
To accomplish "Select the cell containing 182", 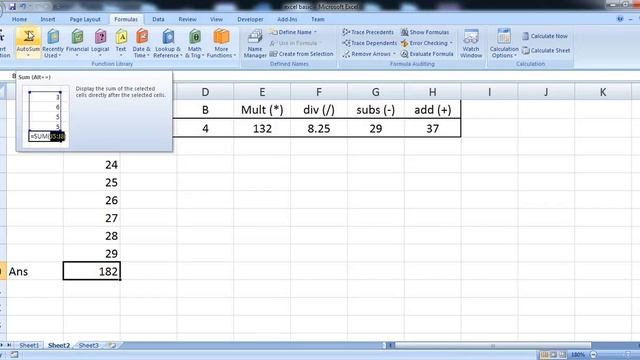I will coord(92,271).
